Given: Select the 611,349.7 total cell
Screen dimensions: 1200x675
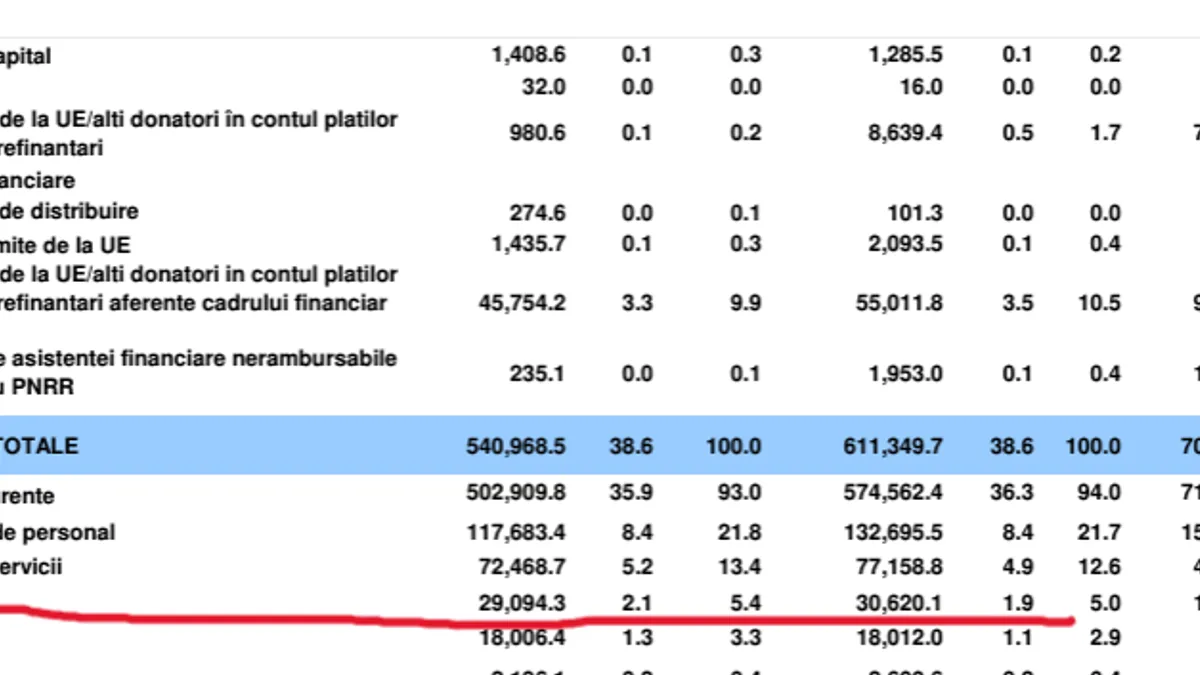Looking at the screenshot, I should (x=892, y=446).
